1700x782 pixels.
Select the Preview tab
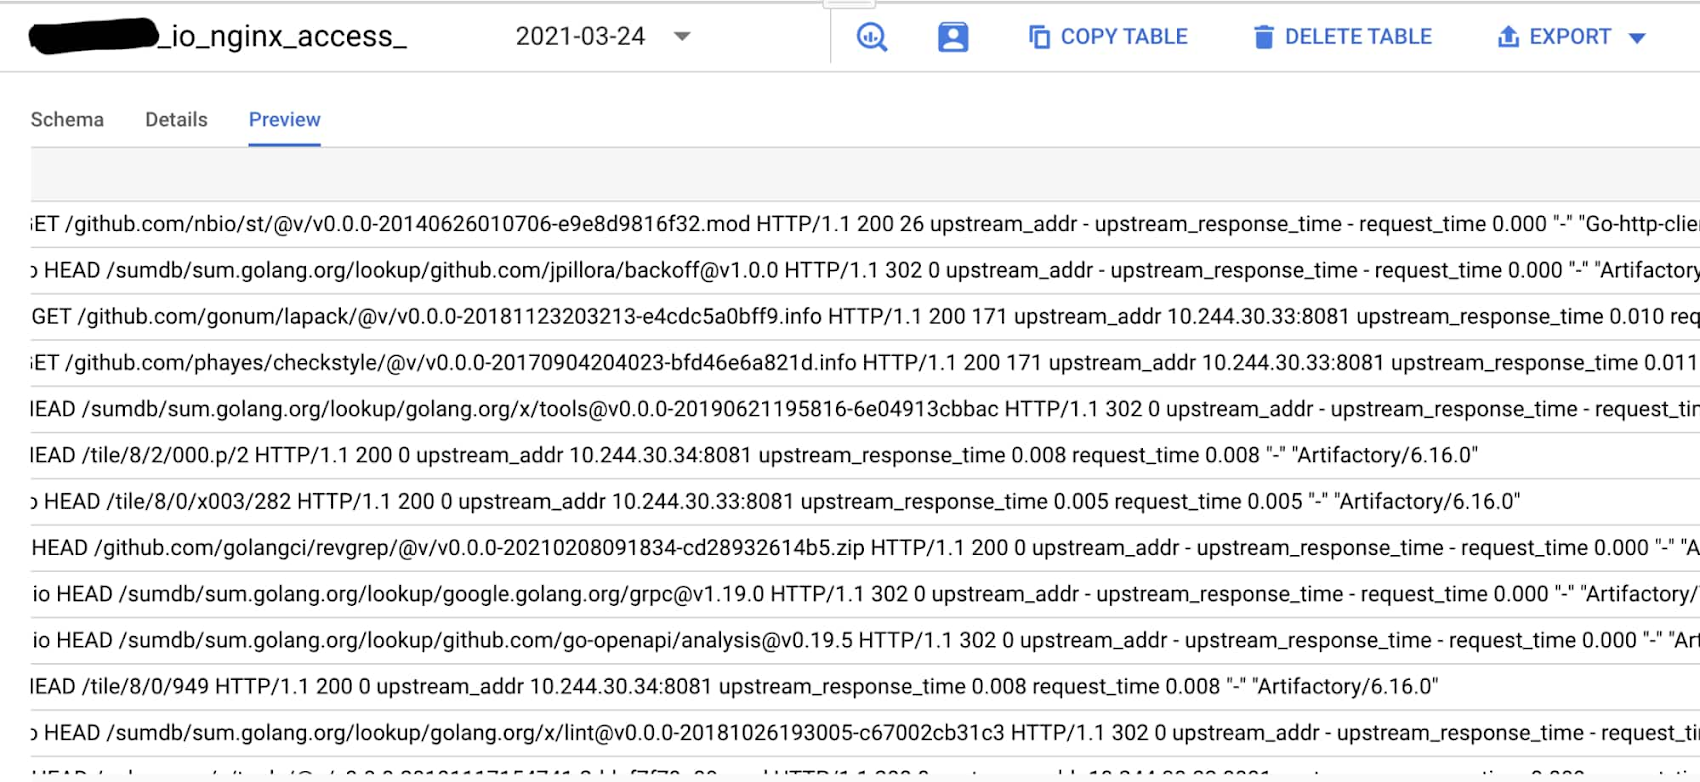285,120
